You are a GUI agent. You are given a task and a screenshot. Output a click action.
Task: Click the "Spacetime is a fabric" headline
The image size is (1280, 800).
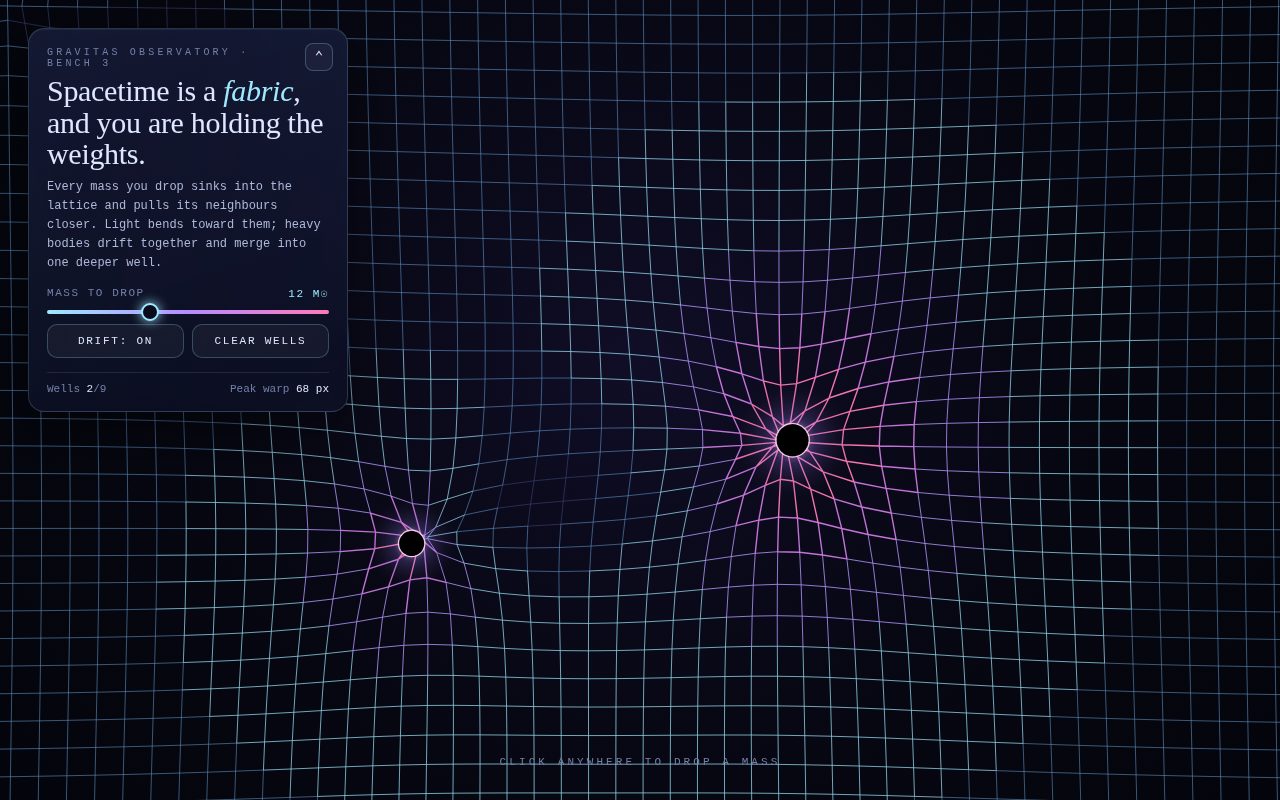pos(185,123)
